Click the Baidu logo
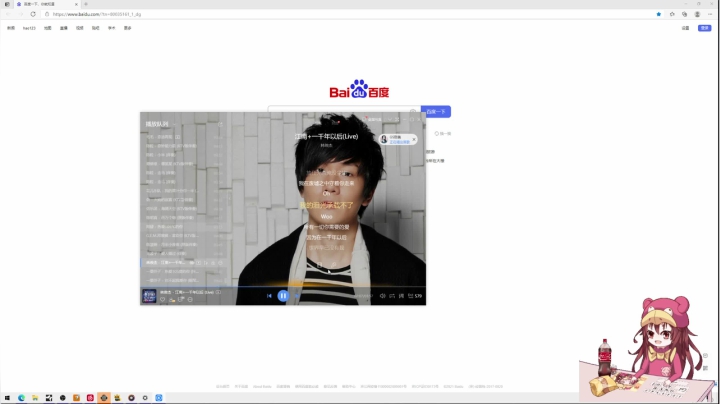The image size is (720, 404). 359,89
